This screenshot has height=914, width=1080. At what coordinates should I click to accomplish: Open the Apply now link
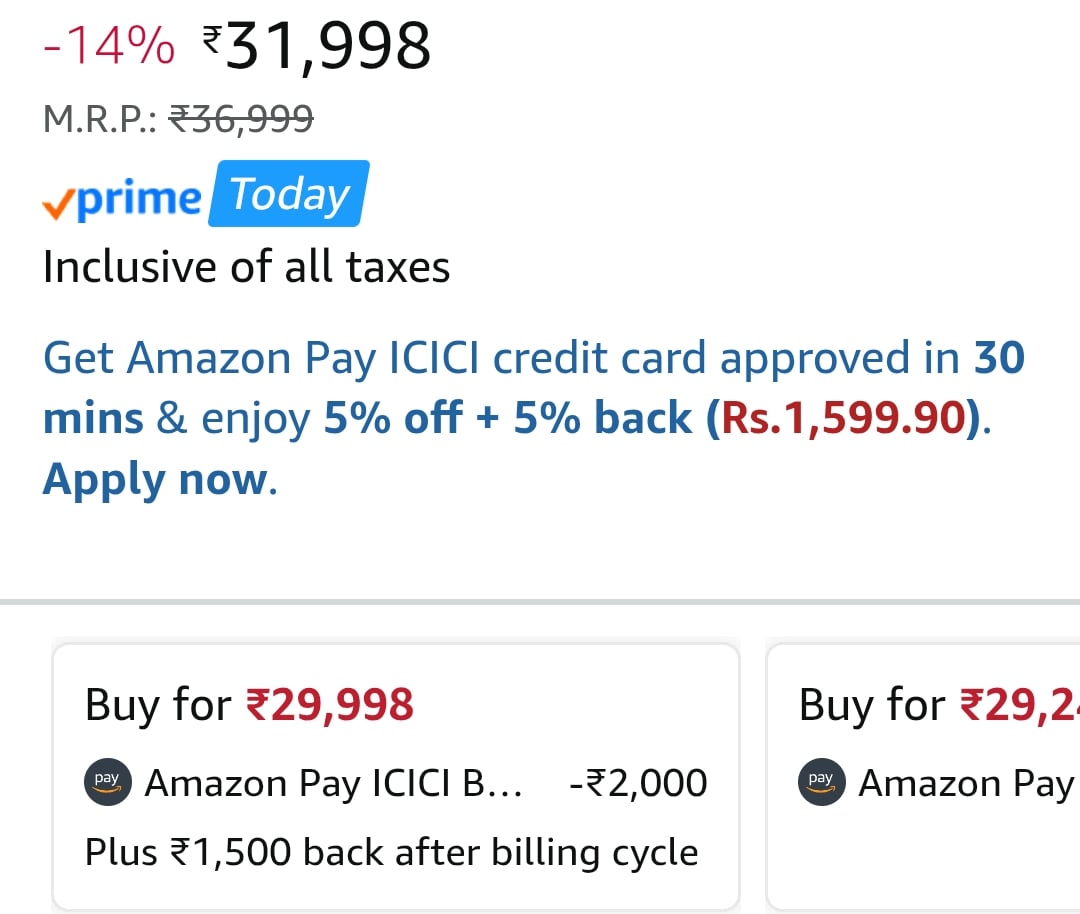[158, 479]
